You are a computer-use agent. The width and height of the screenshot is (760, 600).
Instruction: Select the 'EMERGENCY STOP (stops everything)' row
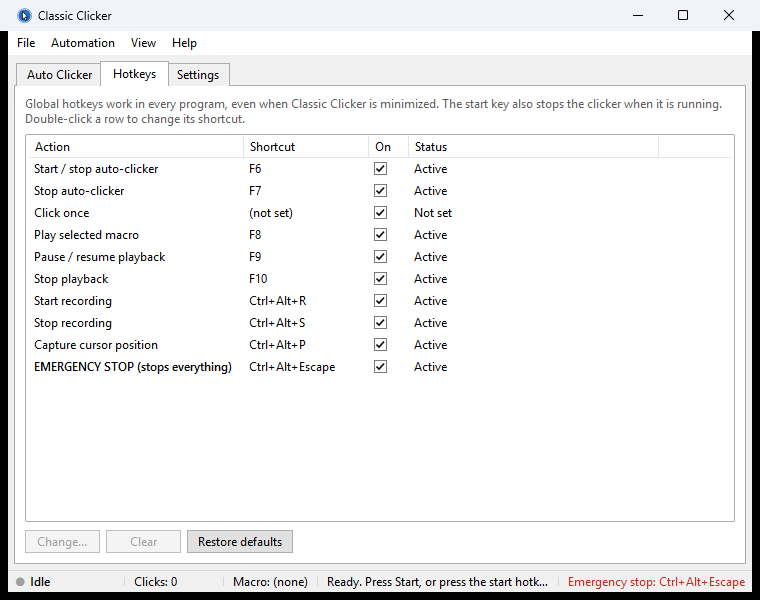[x=380, y=367]
